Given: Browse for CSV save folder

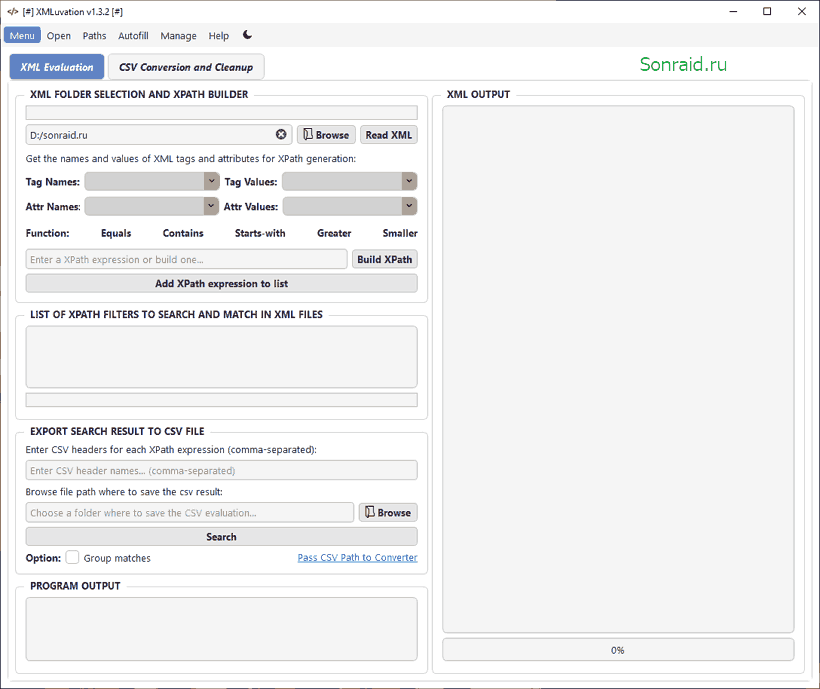Looking at the screenshot, I should (x=388, y=512).
